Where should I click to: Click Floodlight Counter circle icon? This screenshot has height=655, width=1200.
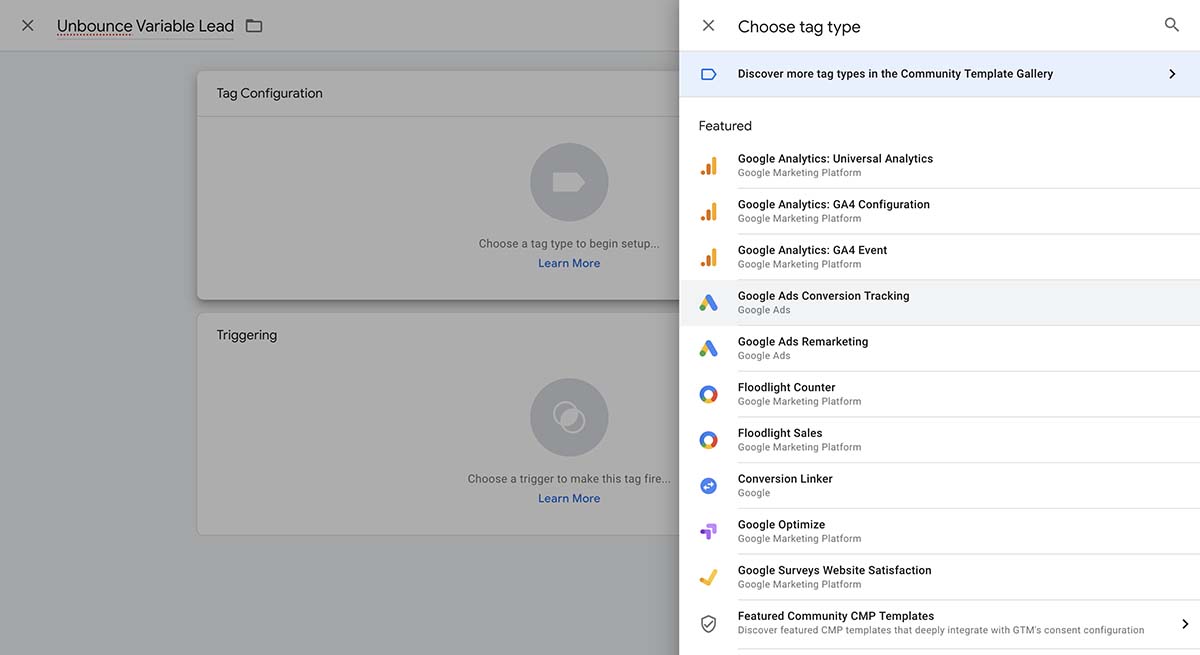pyautogui.click(x=708, y=395)
